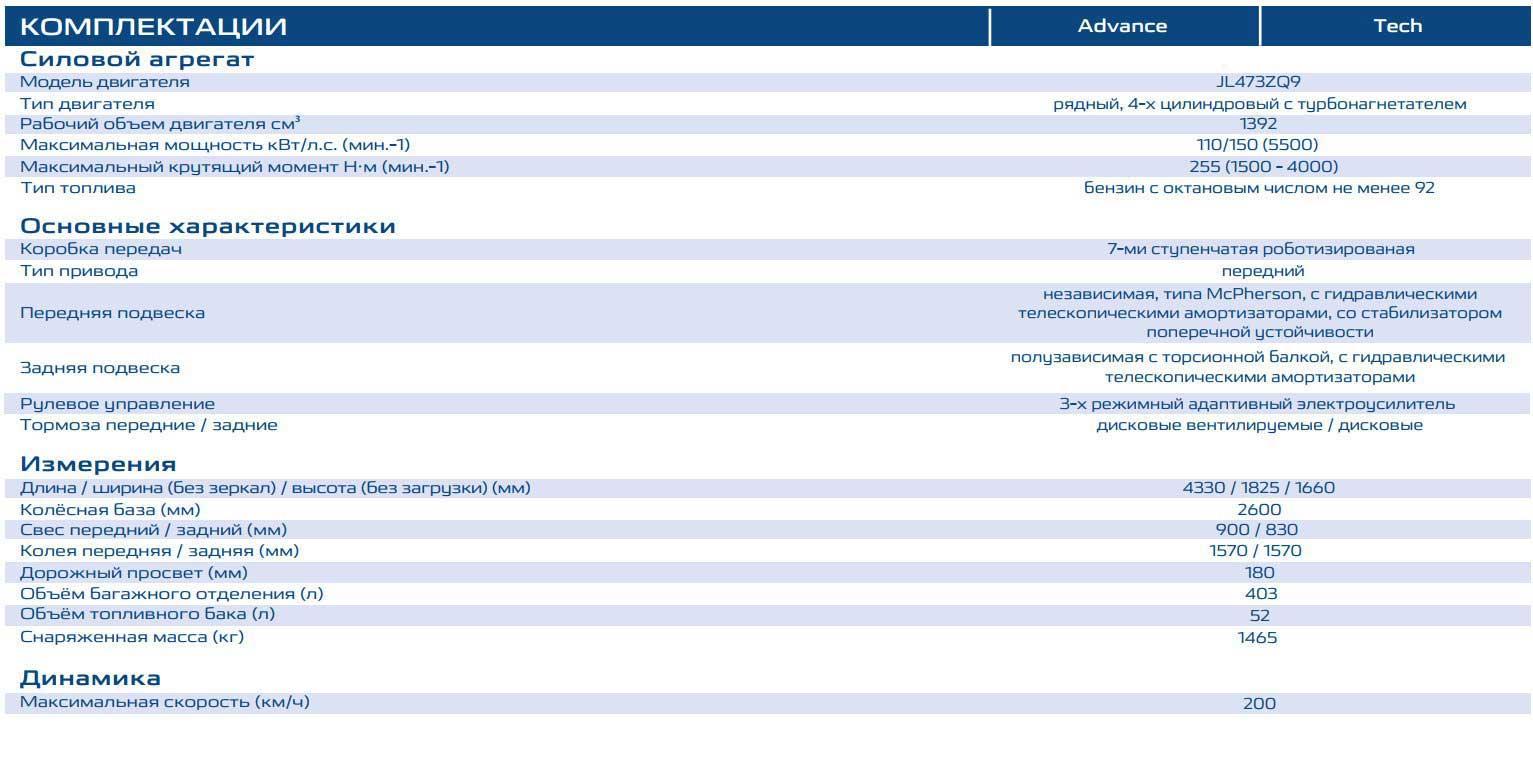Select the Коробка передач row label
This screenshot has width=1533, height=758.
[x=101, y=249]
